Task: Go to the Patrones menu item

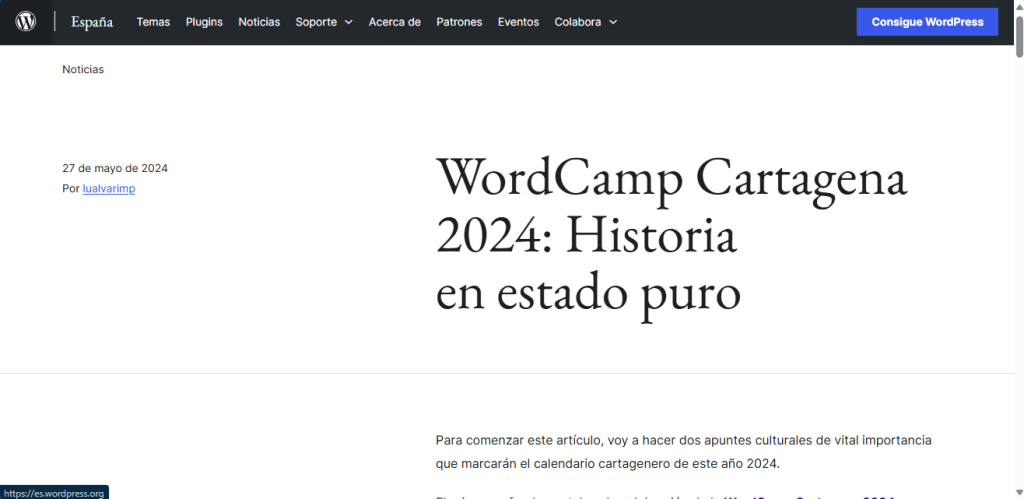Action: [459, 22]
